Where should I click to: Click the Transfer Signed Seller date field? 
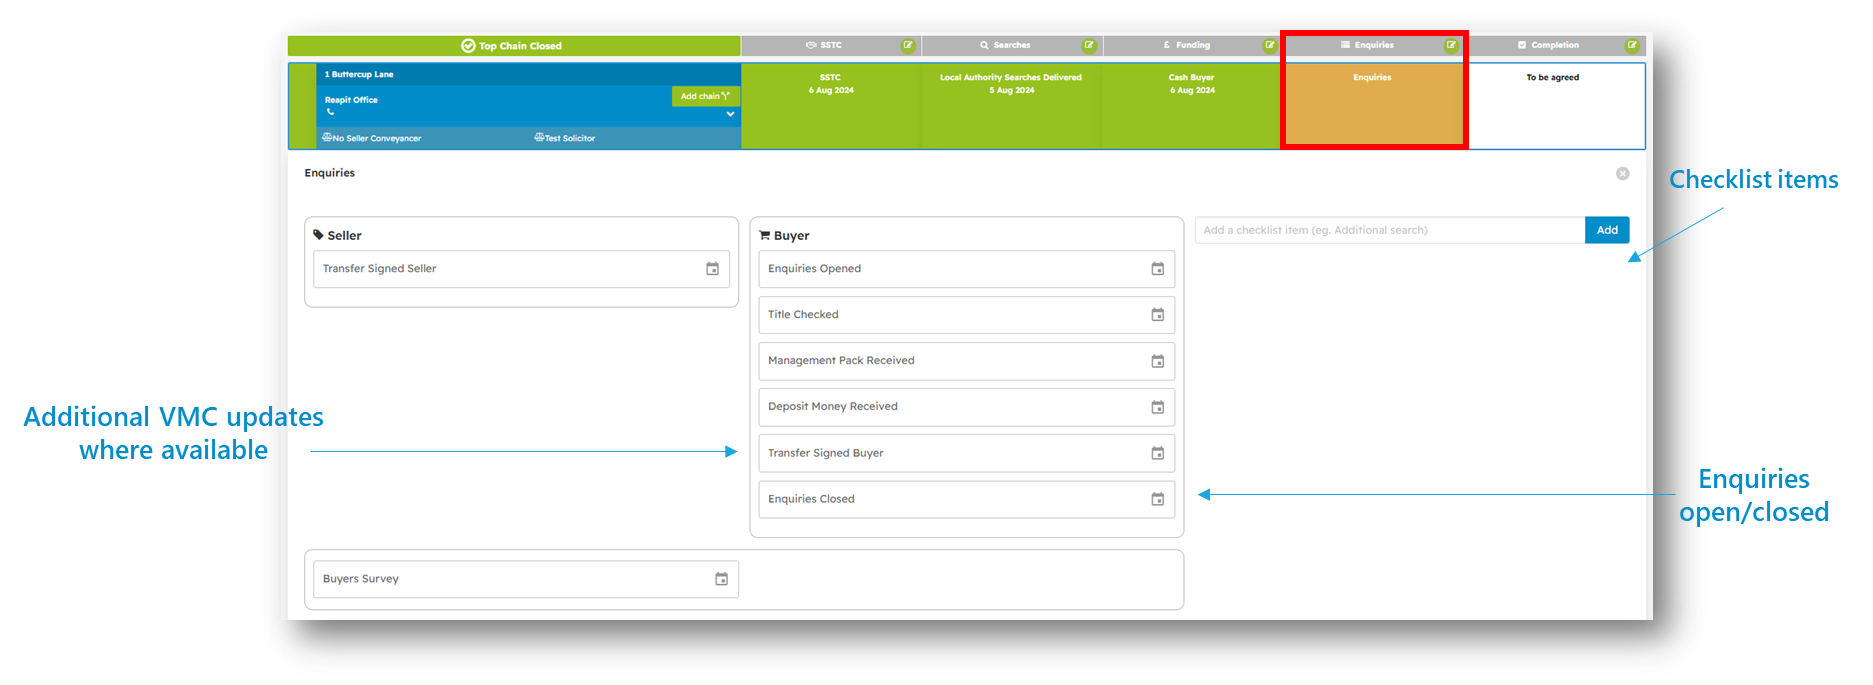point(521,269)
